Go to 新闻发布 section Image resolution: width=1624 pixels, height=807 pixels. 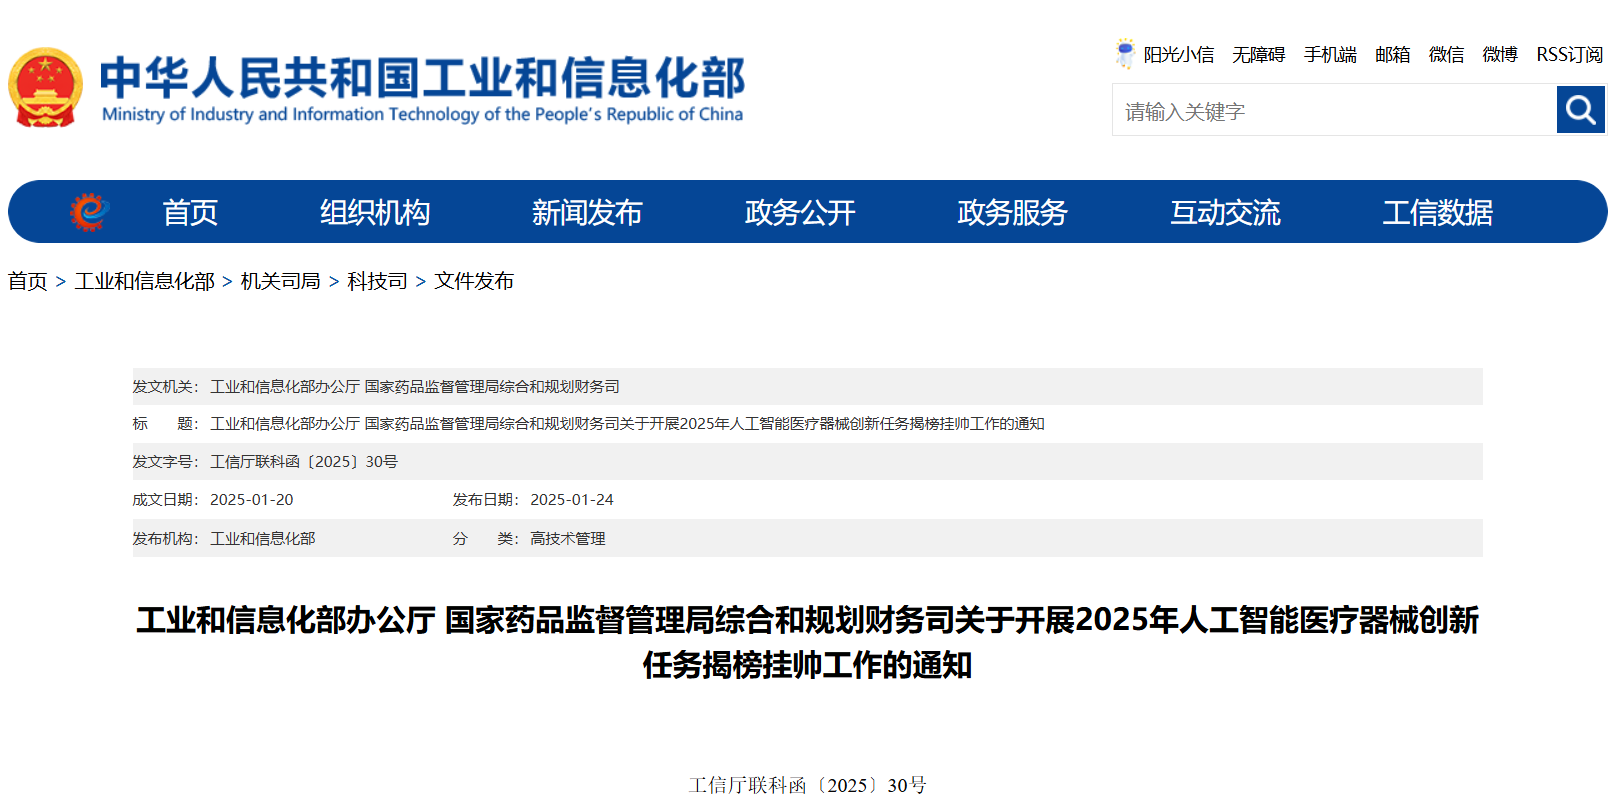pos(587,212)
